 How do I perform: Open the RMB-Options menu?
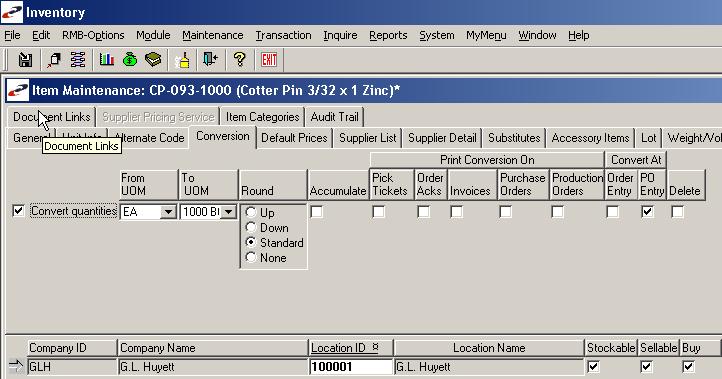coord(93,35)
